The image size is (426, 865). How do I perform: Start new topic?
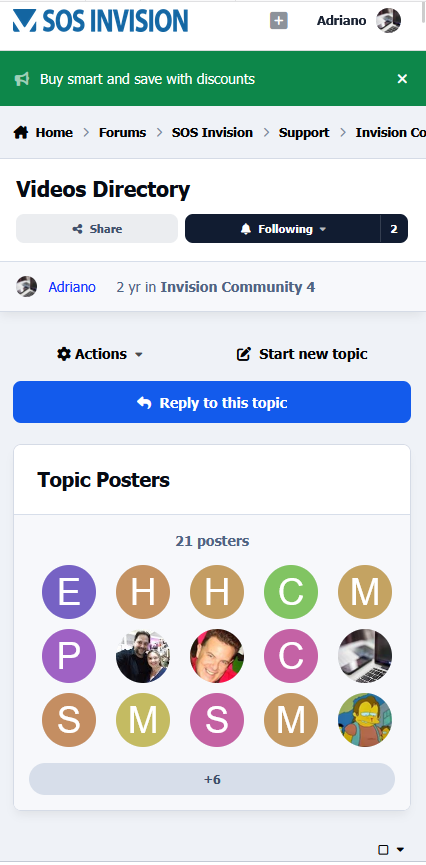302,354
